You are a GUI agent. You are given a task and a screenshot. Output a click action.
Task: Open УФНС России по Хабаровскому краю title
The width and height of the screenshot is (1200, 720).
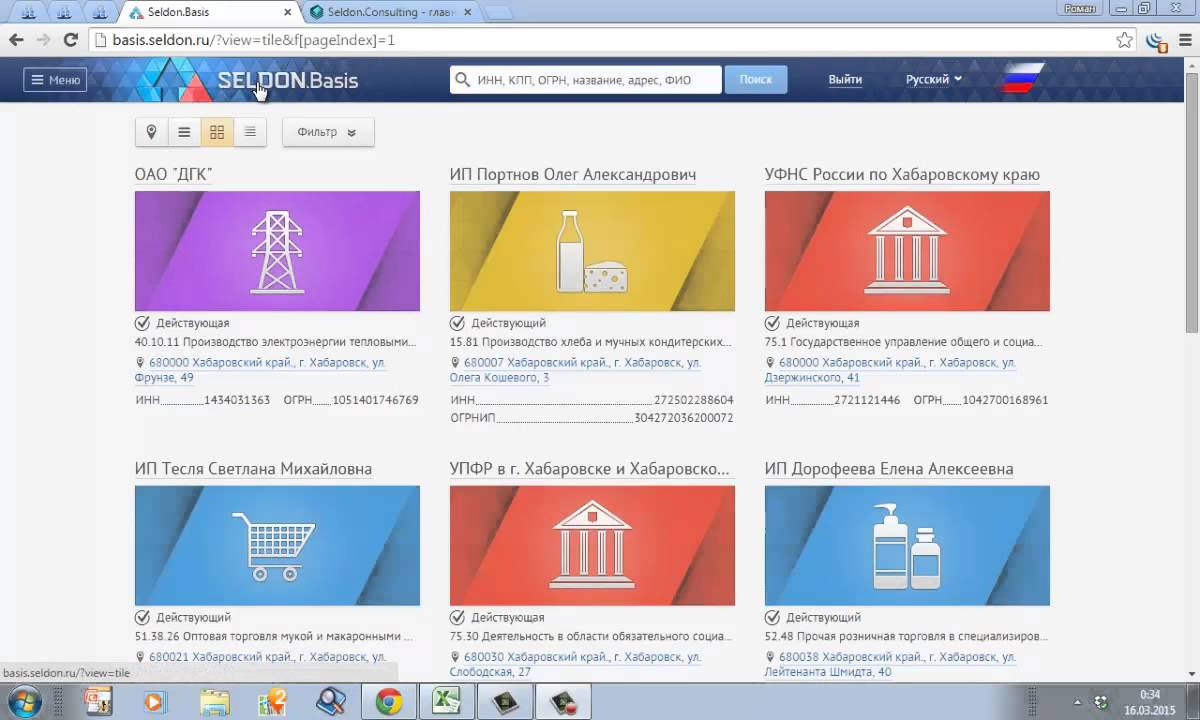coord(902,175)
